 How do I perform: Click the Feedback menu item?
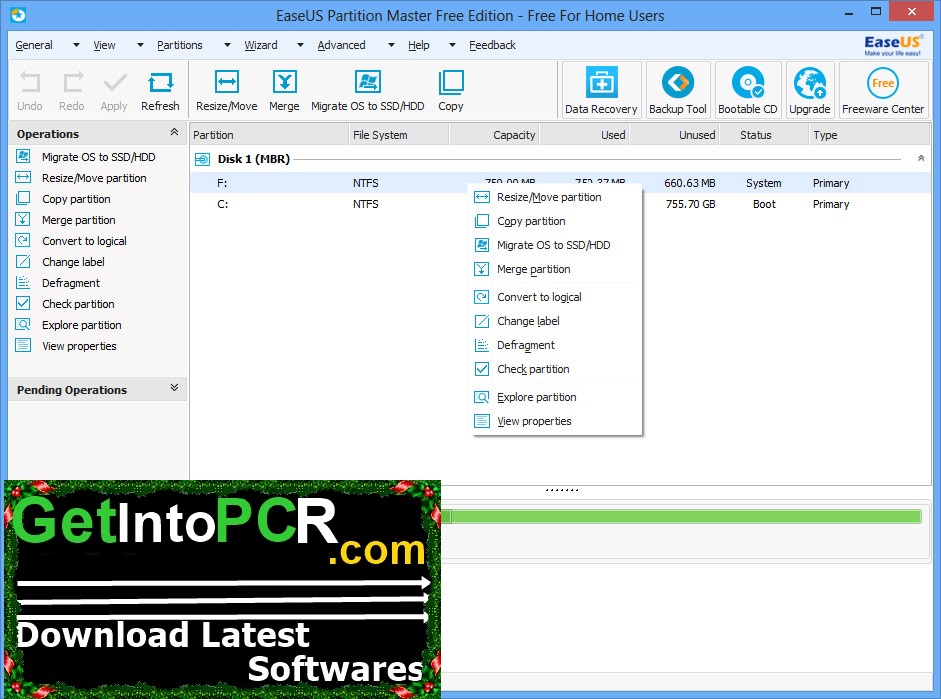[x=492, y=45]
